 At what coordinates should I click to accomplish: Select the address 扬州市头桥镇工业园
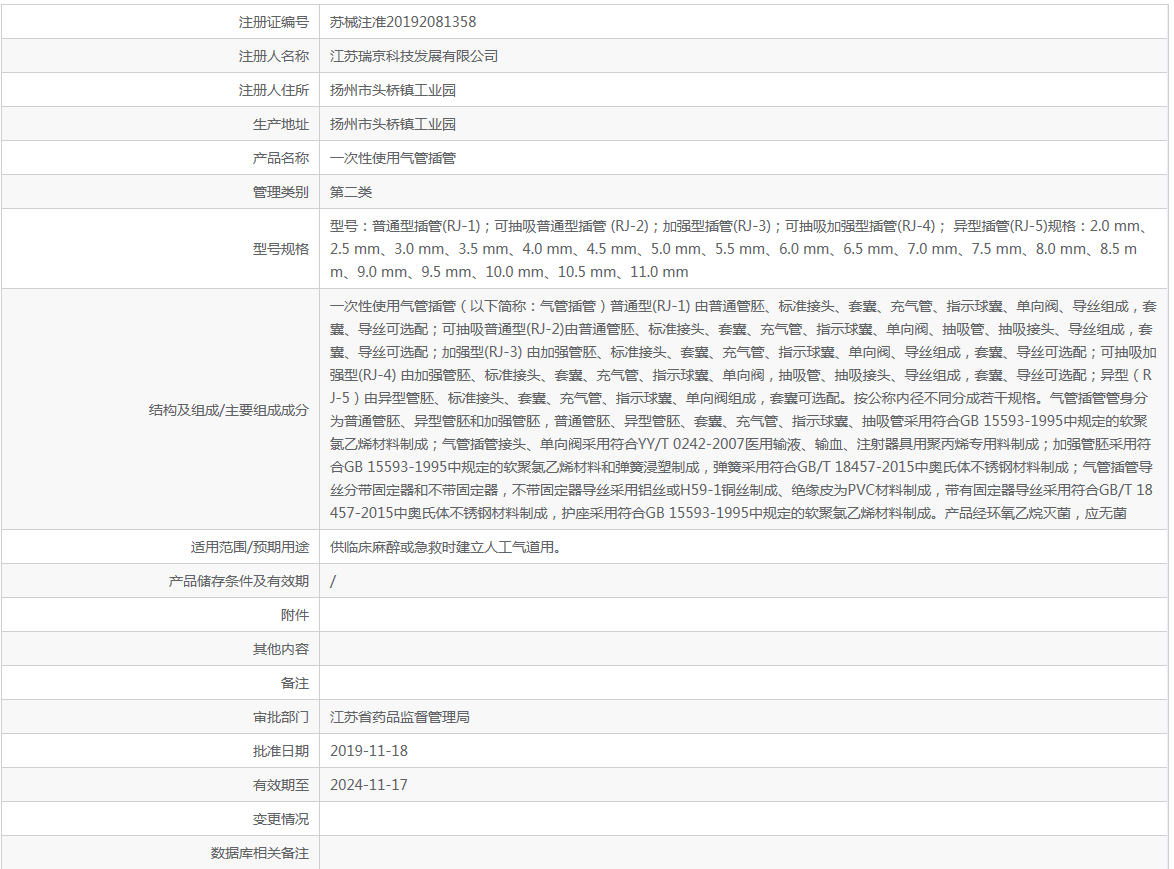391,89
